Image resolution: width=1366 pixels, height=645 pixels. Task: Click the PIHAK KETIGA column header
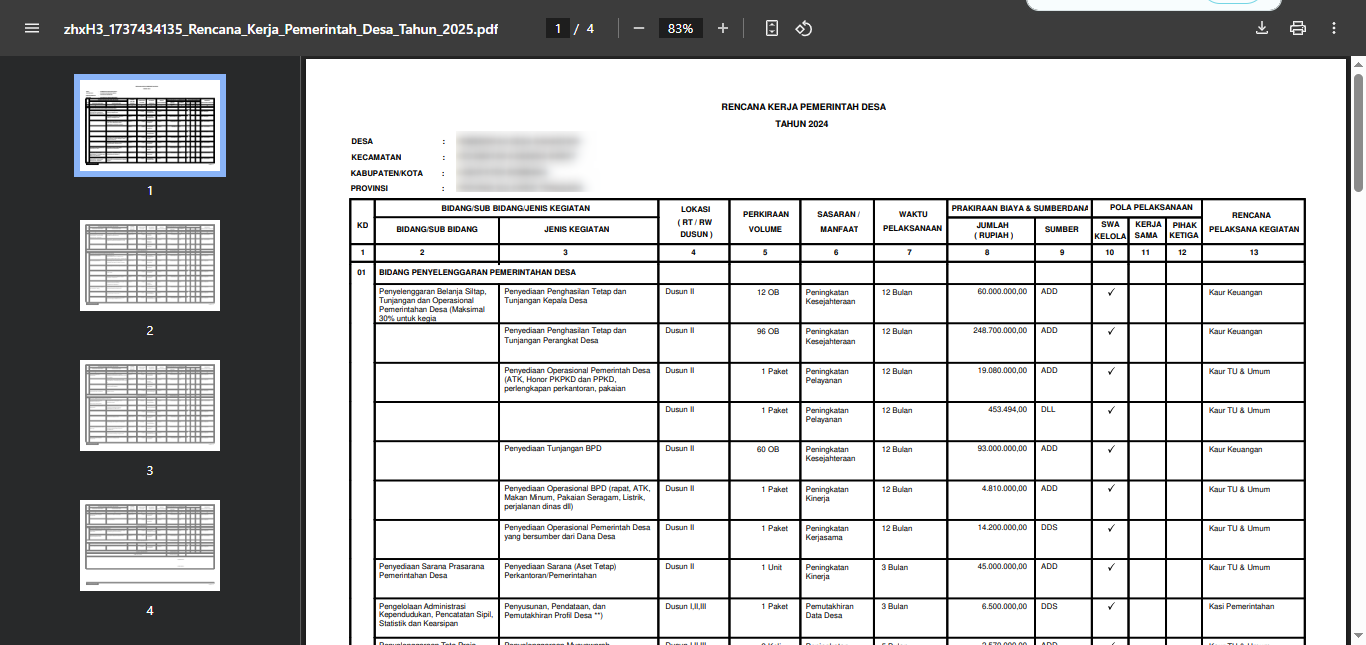1184,230
